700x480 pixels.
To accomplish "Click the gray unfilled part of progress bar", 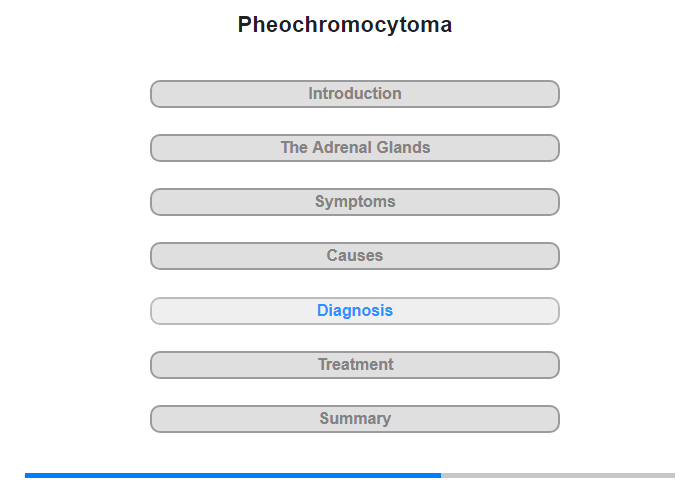I will (x=558, y=476).
